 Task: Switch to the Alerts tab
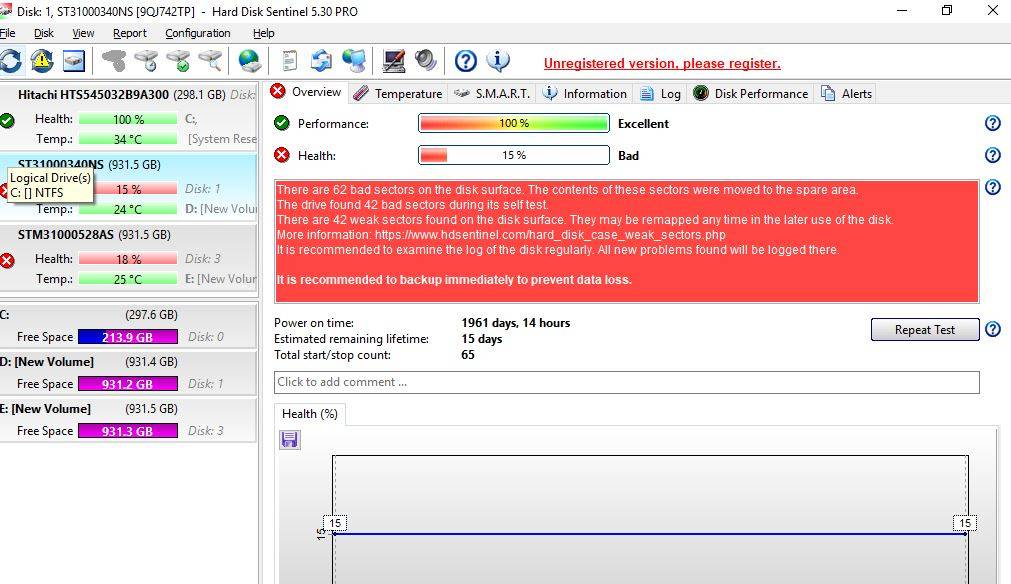coord(847,93)
